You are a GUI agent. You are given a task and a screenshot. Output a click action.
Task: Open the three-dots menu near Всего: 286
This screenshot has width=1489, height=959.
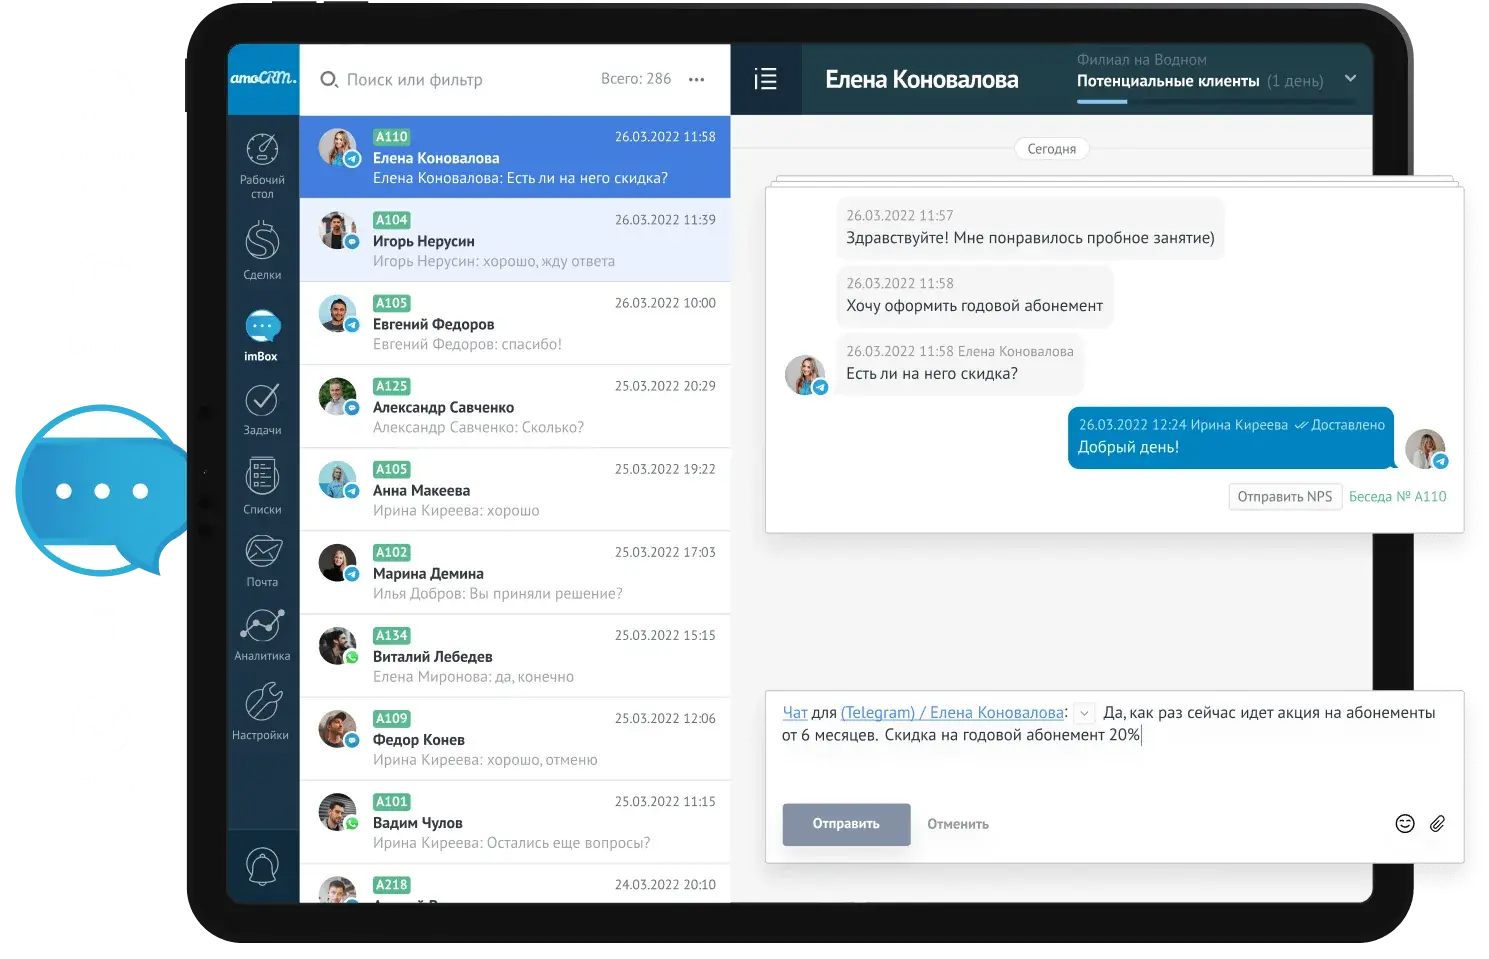coord(697,79)
